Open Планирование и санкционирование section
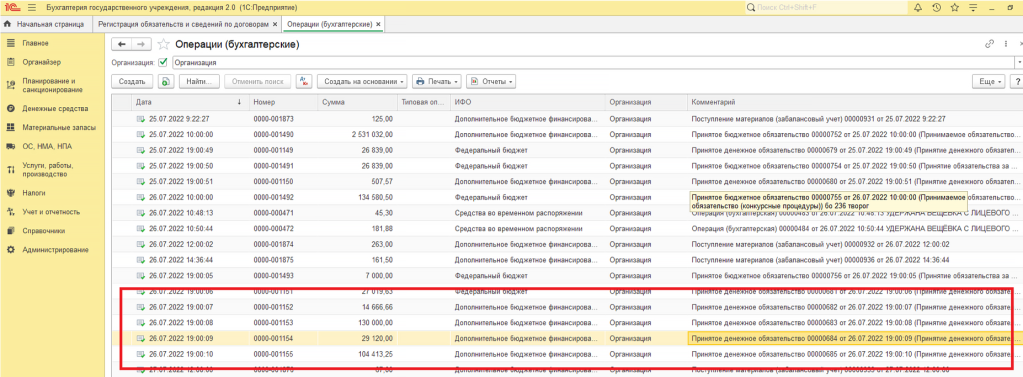This screenshot has width=1023, height=377. coord(52,85)
